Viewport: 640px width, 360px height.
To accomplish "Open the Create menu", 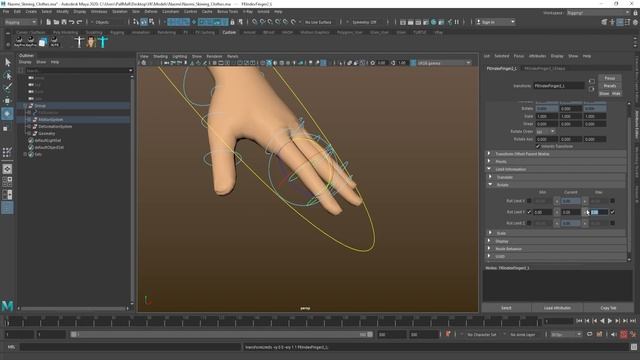I will click(x=31, y=11).
